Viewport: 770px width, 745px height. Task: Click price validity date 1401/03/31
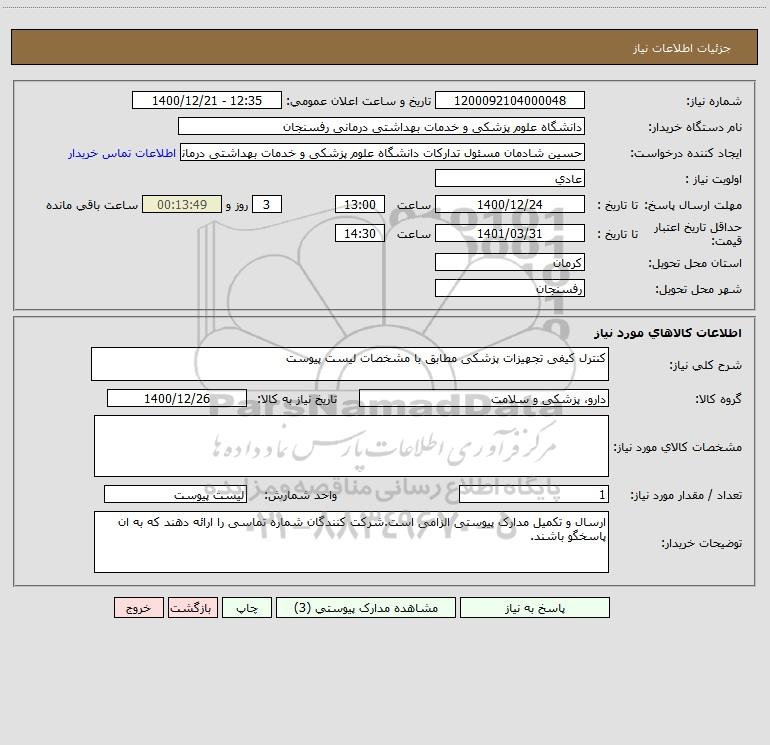pos(510,233)
